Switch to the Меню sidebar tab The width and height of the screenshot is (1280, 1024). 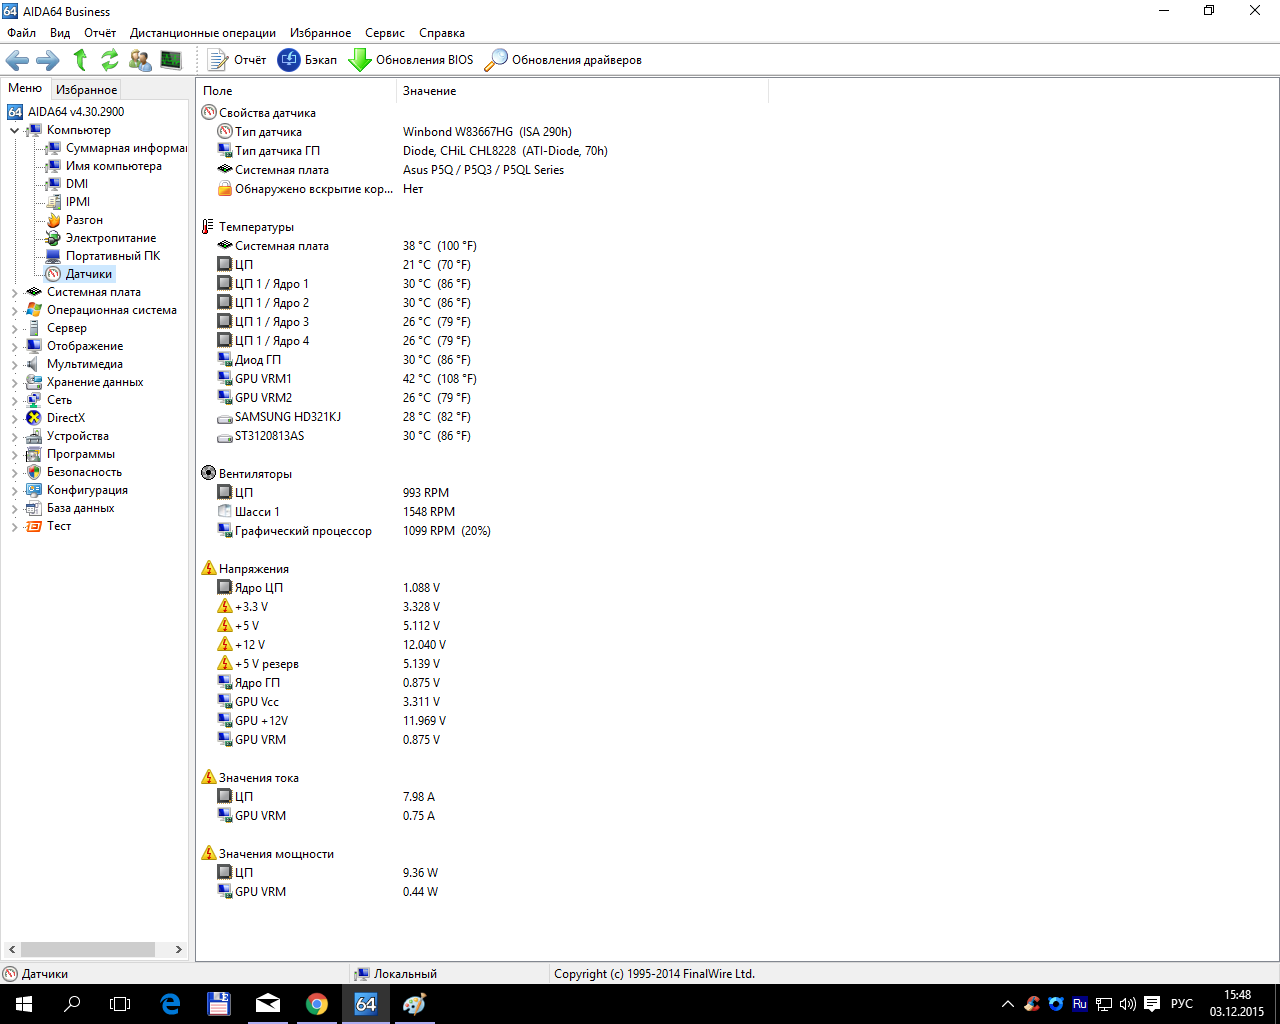click(x=25, y=88)
